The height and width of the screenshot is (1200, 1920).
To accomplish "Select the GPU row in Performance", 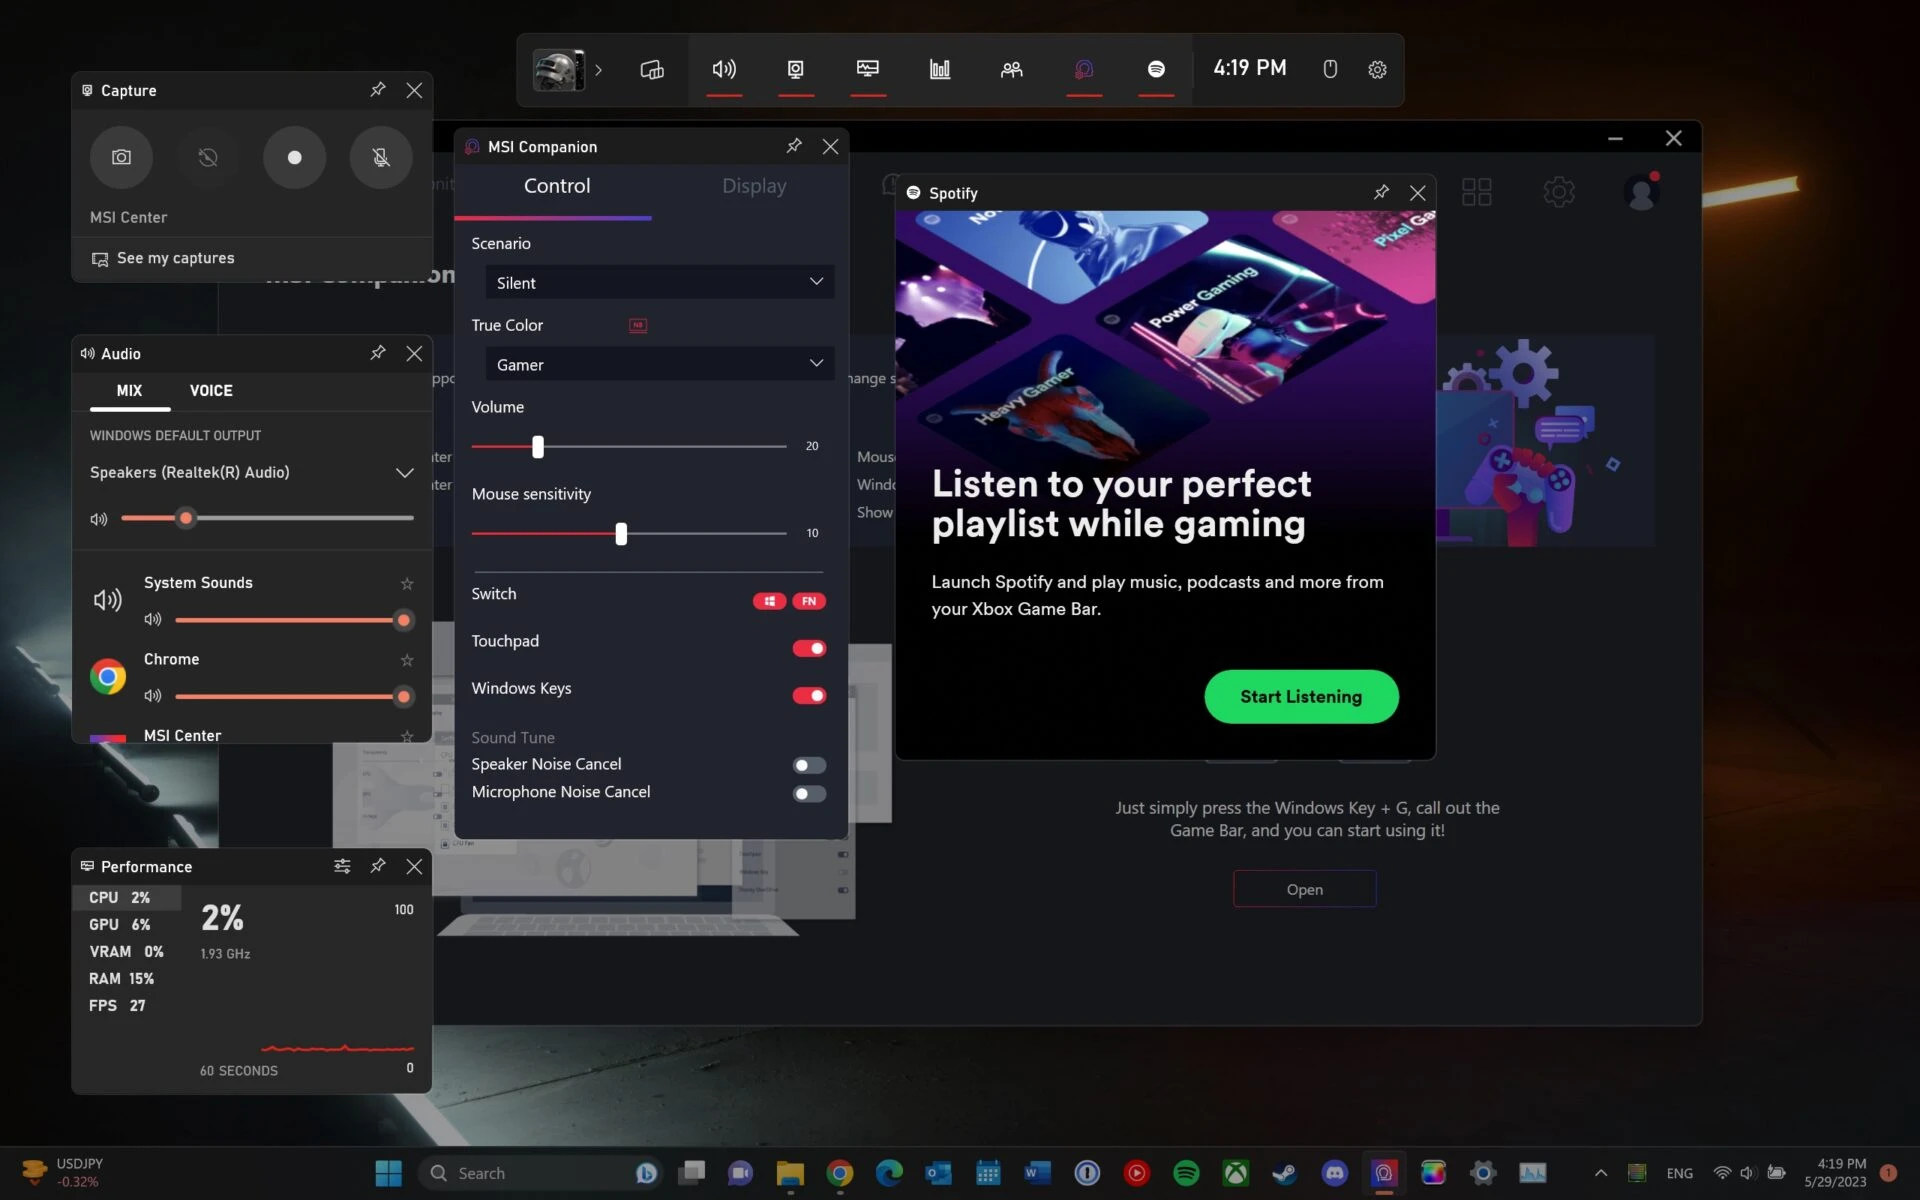I will [126, 925].
